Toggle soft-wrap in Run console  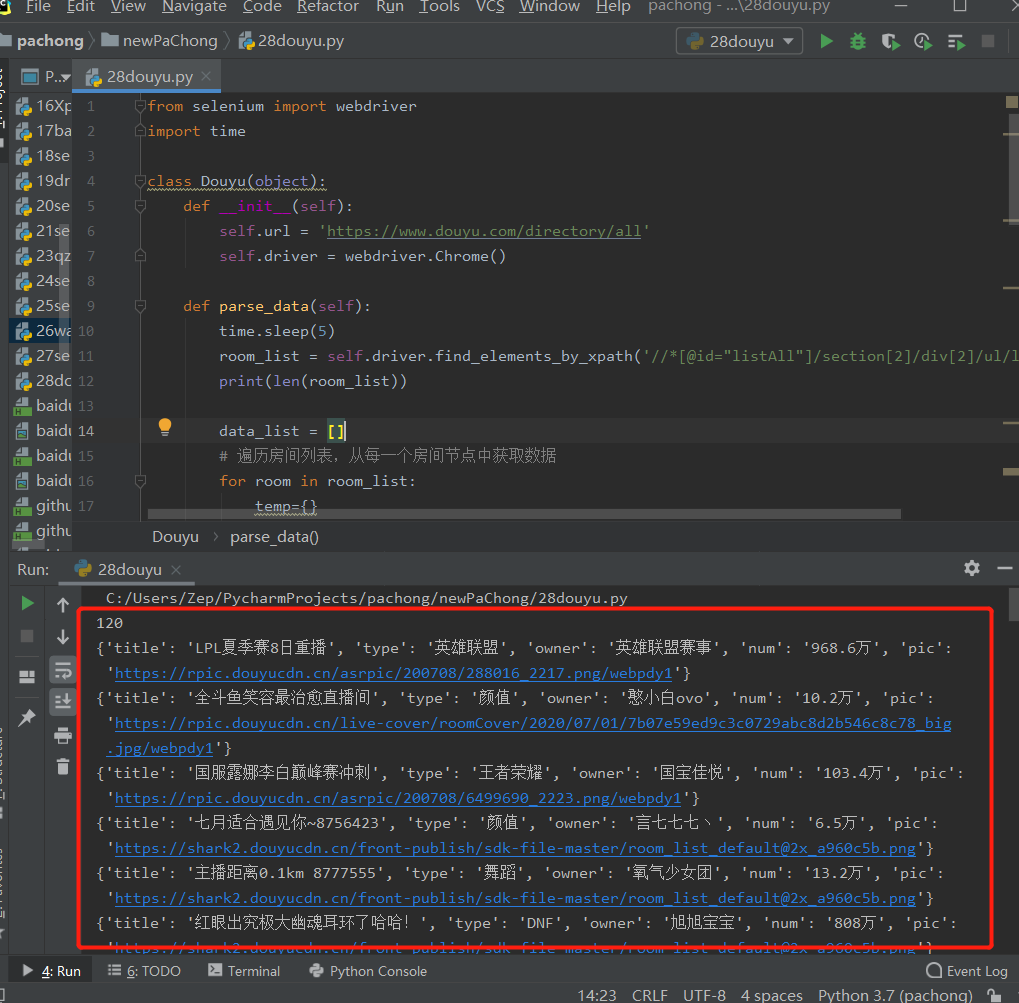click(x=63, y=670)
